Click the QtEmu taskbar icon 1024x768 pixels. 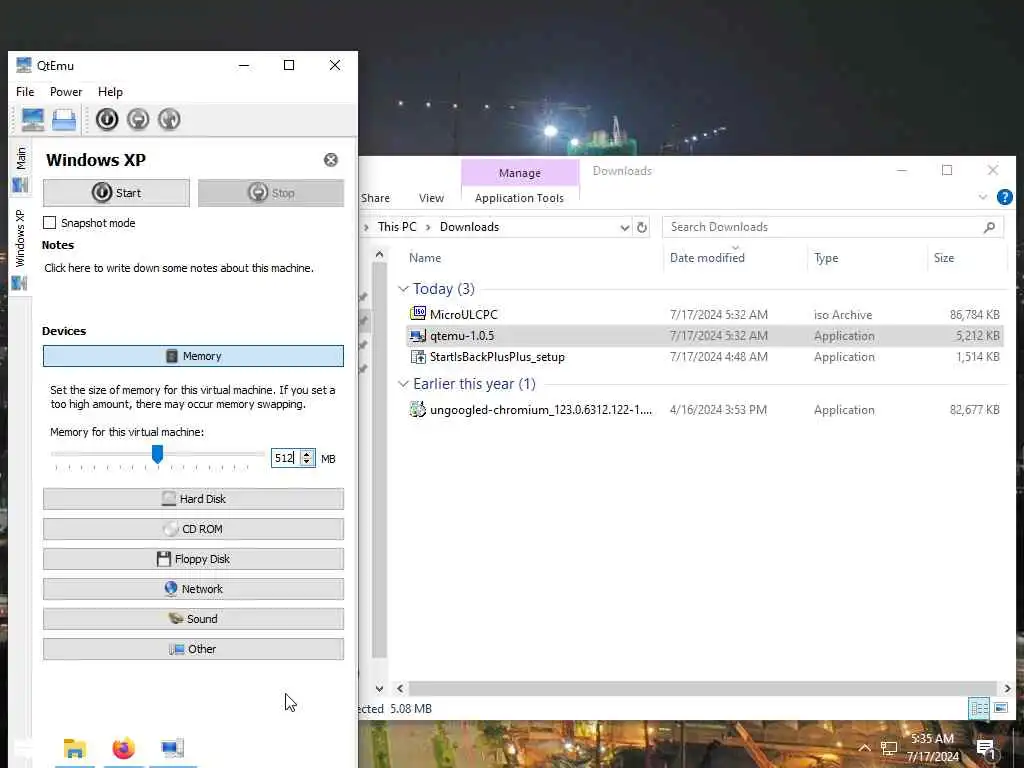click(172, 748)
